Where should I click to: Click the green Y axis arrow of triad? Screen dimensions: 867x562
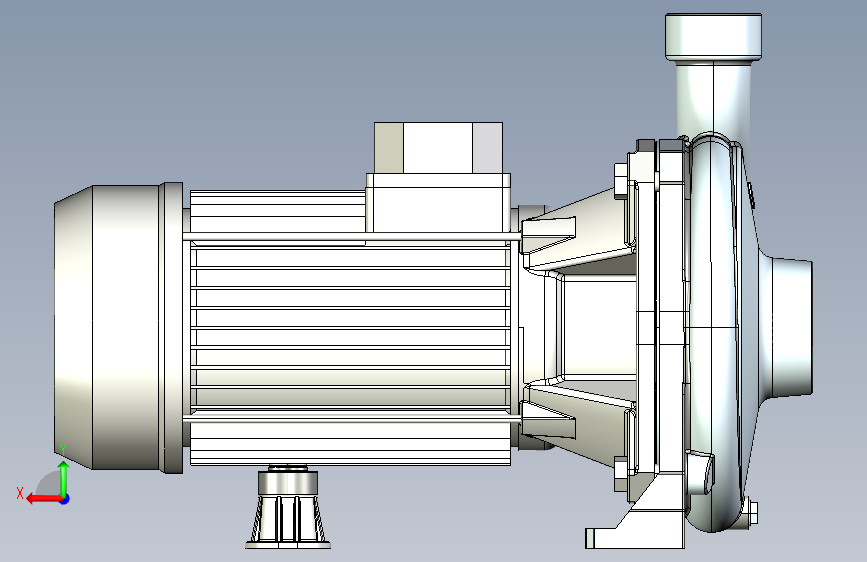point(64,478)
